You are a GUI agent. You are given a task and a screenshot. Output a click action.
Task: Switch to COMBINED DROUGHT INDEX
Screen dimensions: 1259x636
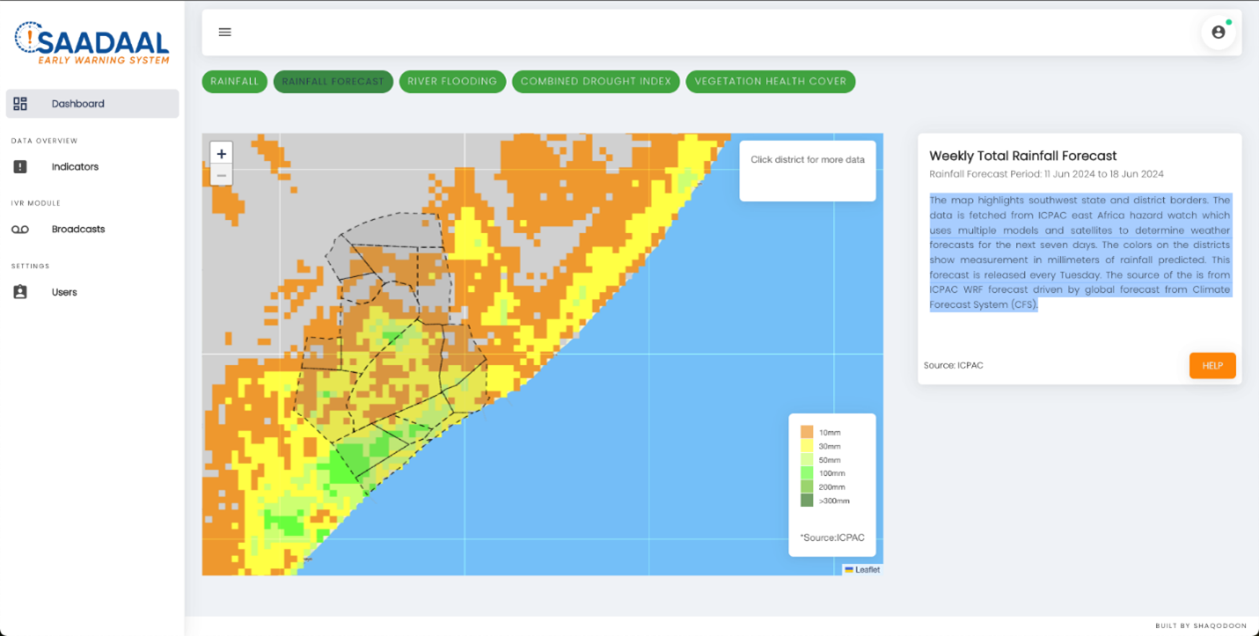click(x=595, y=81)
